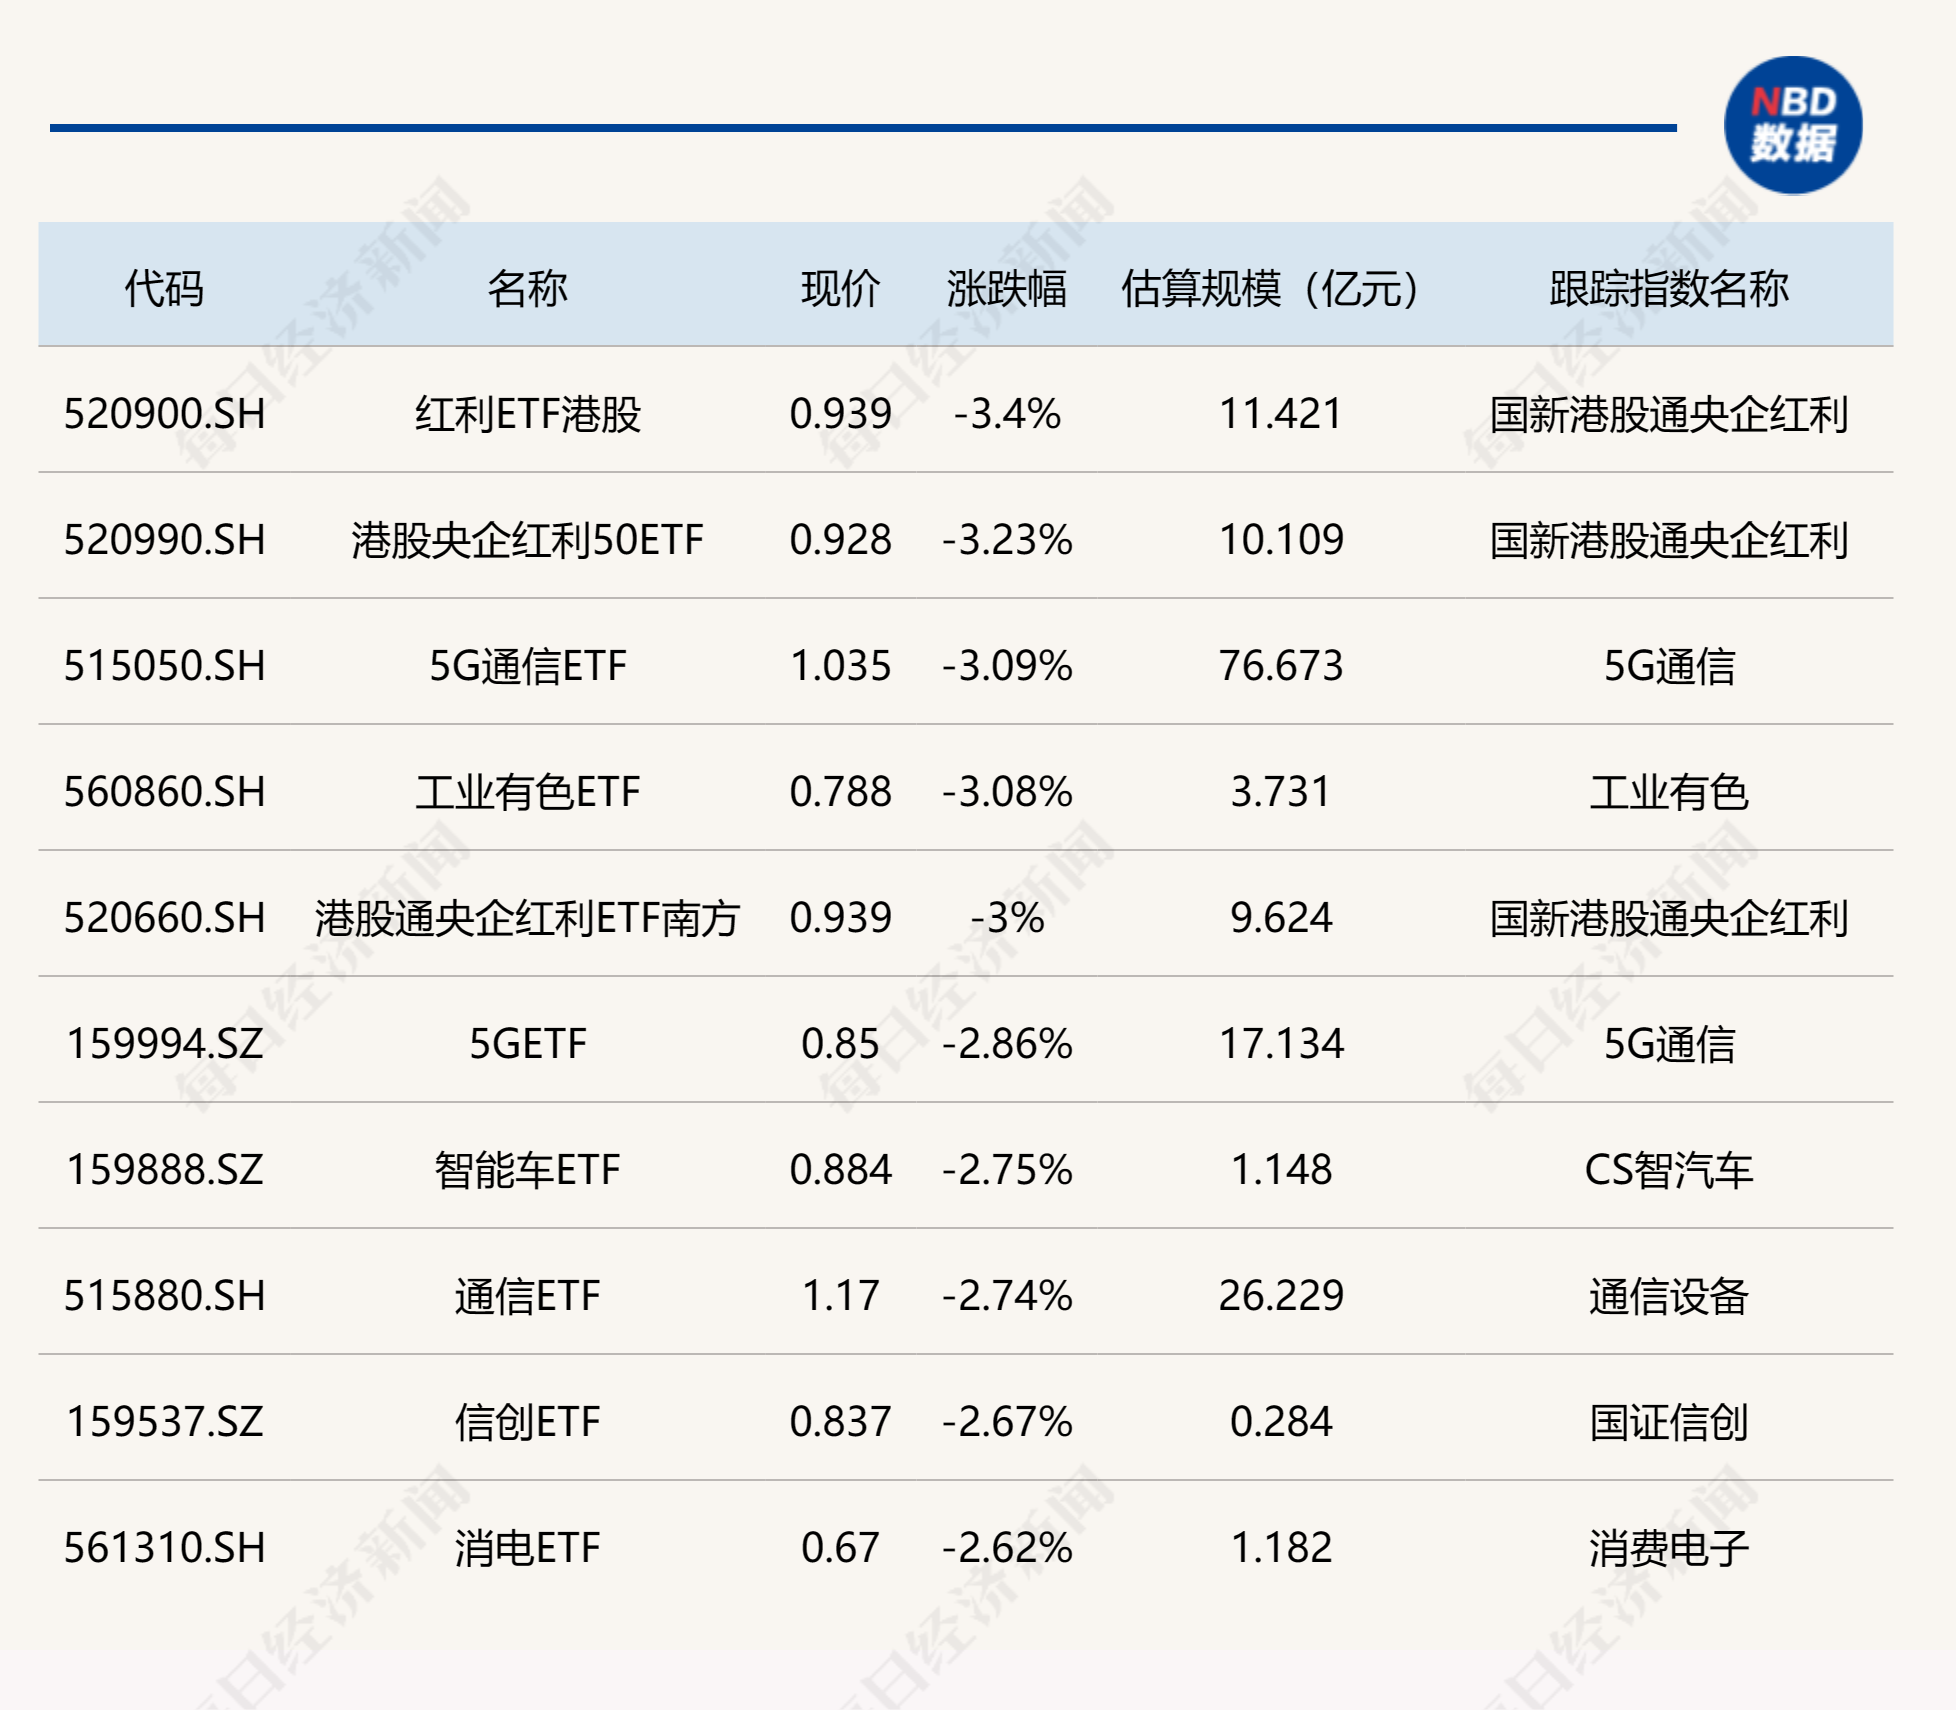
Task: Click change value -3%
Action: click(1007, 918)
